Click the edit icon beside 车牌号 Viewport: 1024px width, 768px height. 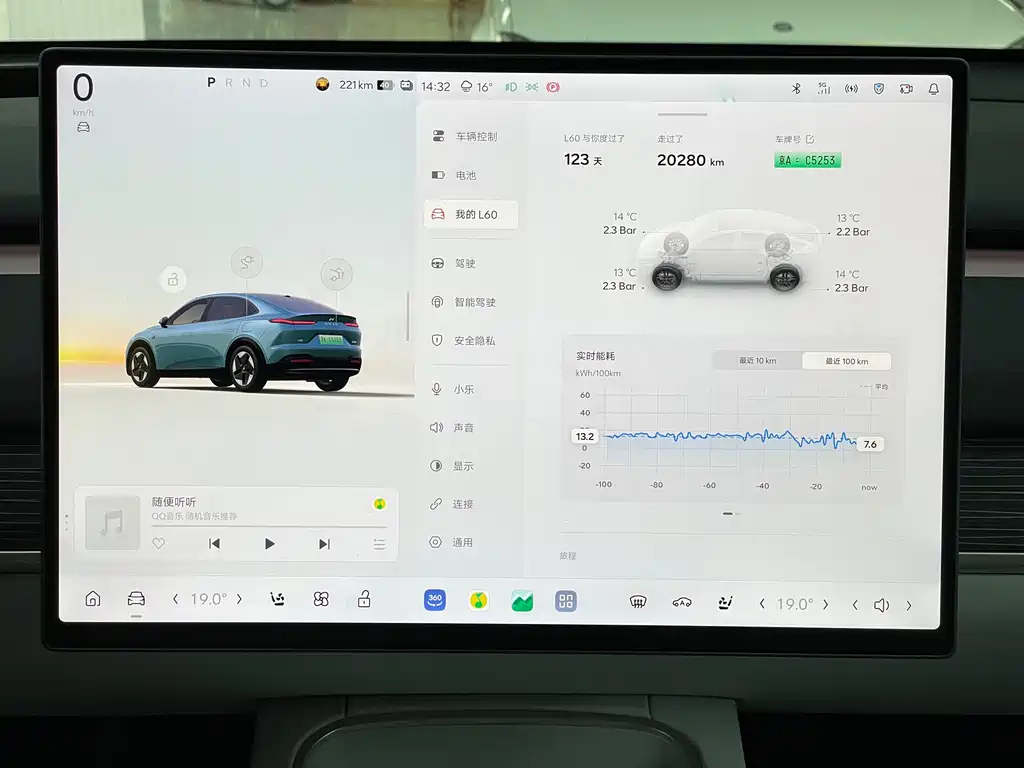pos(810,139)
